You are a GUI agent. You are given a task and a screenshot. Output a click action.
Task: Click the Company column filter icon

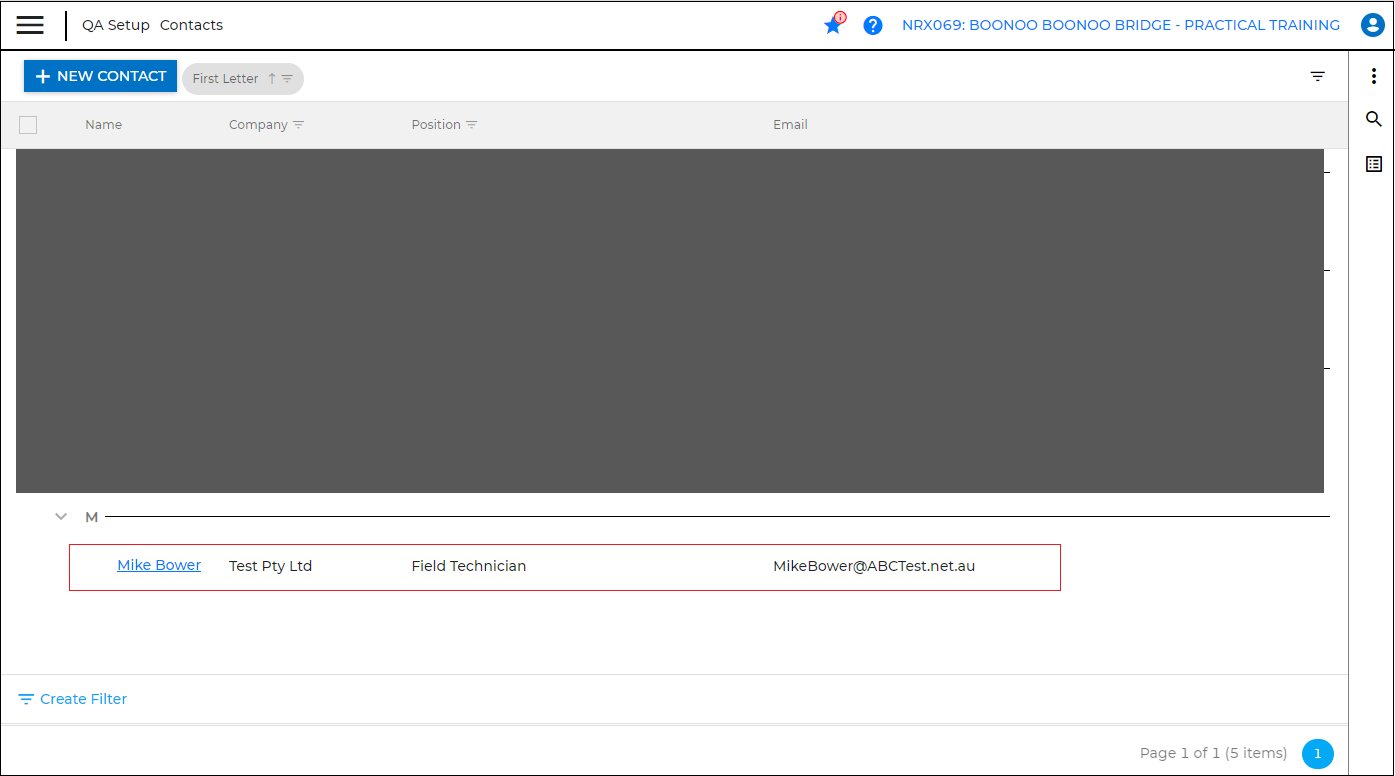point(298,125)
